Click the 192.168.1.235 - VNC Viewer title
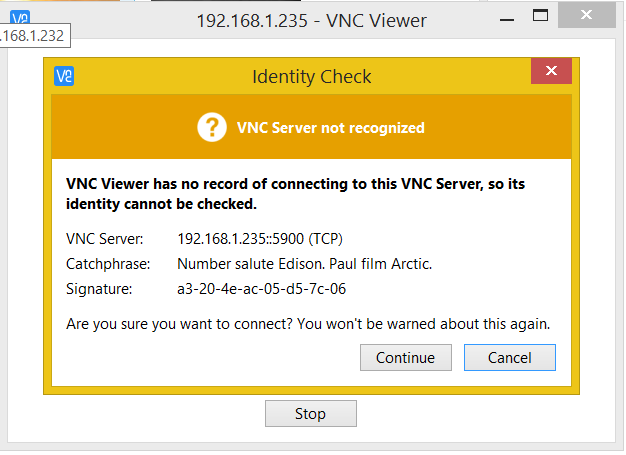 click(x=311, y=21)
